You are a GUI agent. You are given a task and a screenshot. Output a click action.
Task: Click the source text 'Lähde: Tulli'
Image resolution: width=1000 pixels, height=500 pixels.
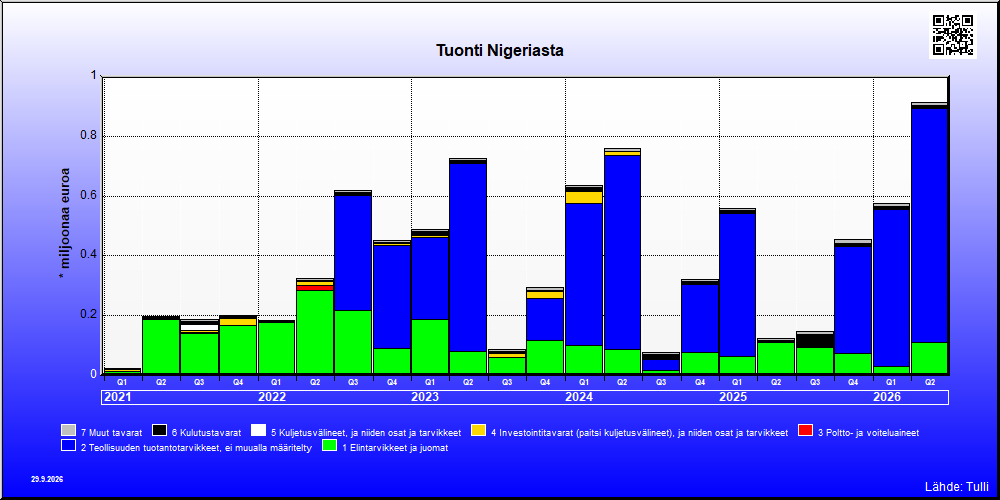point(957,487)
